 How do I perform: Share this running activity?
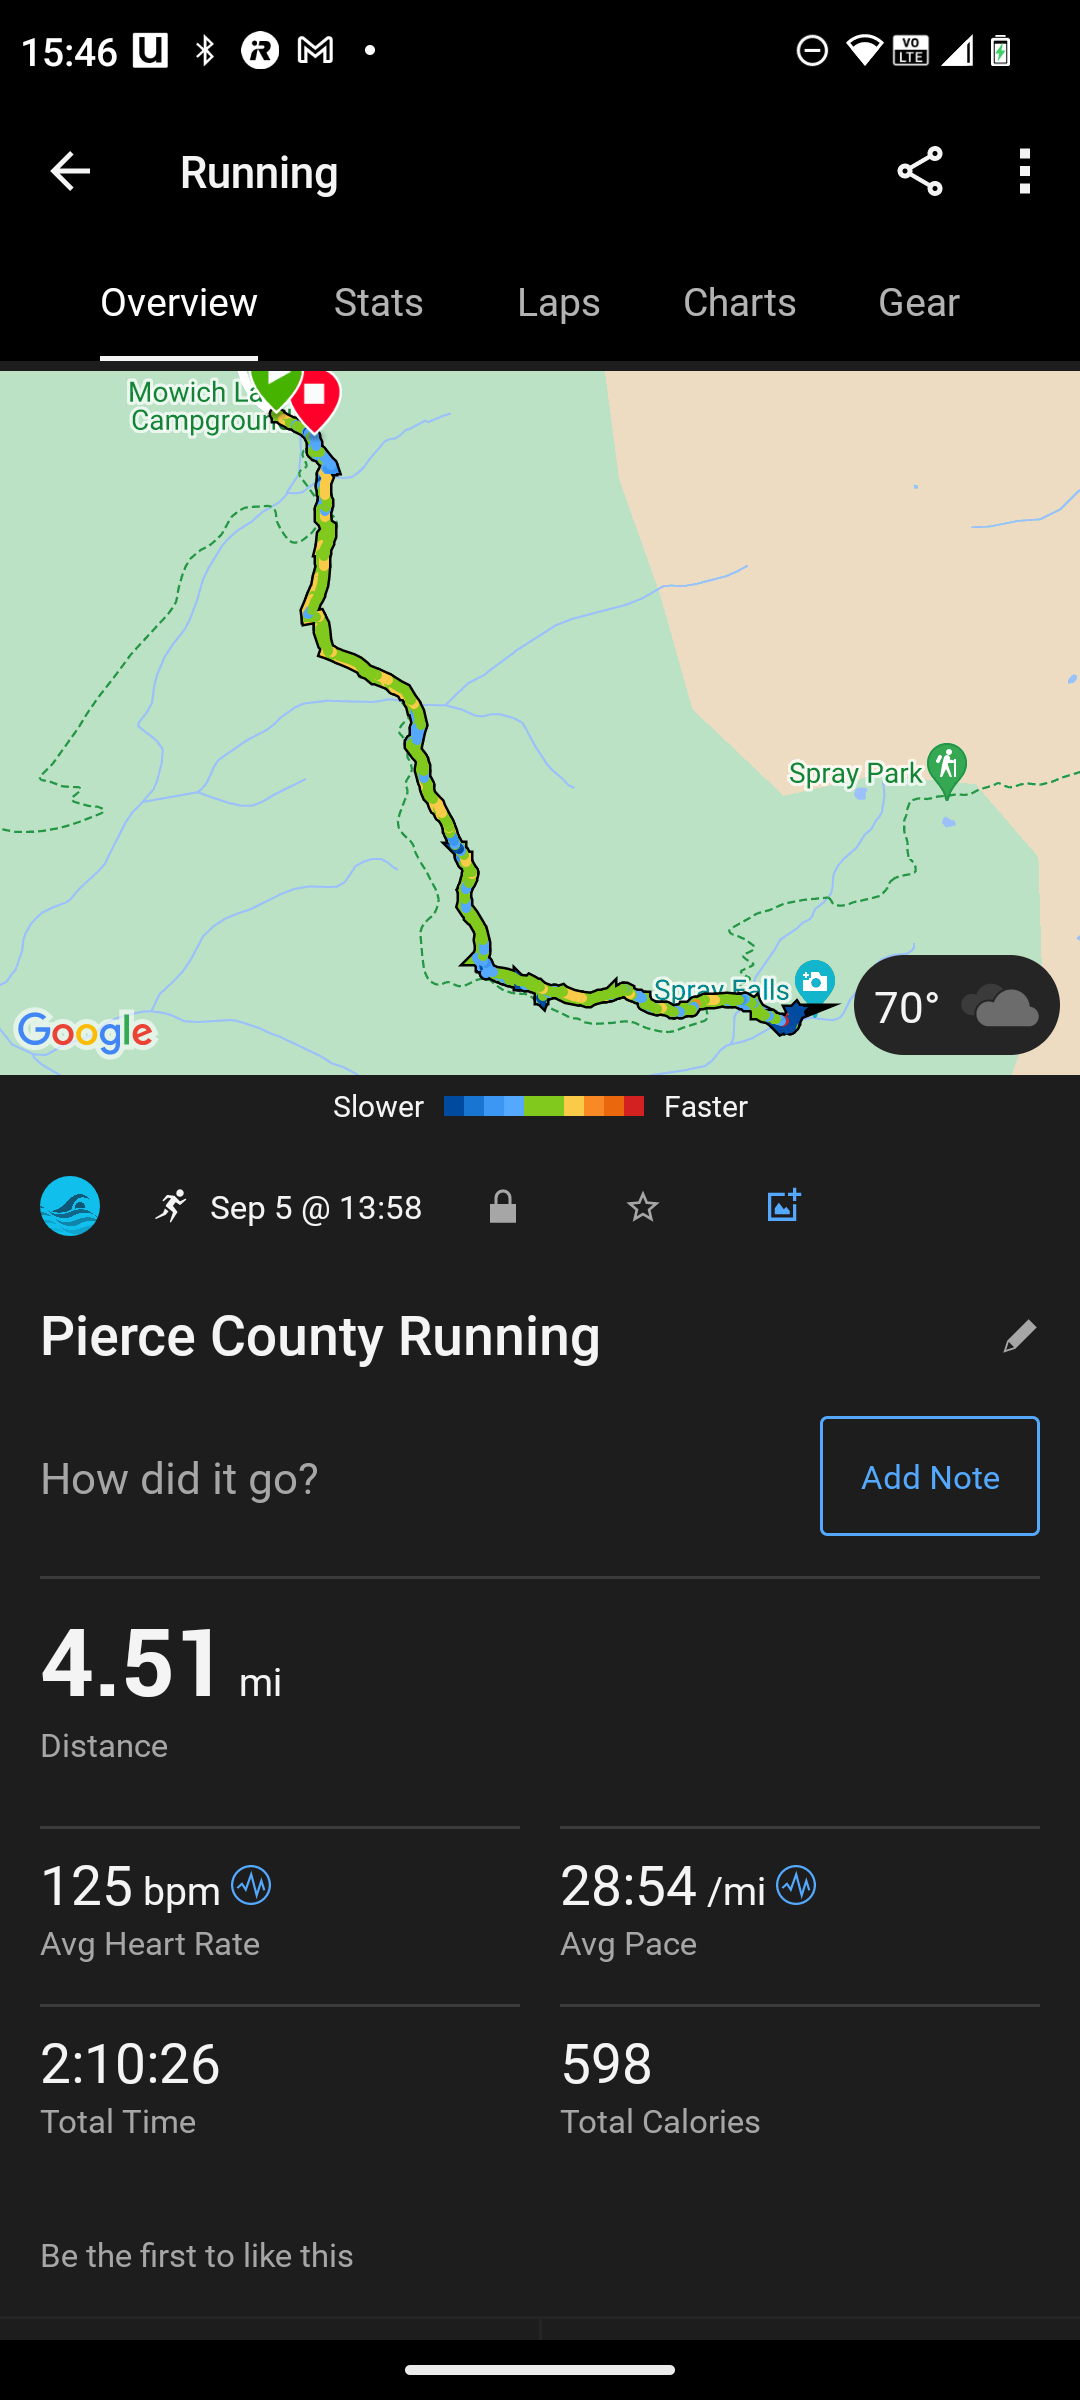(x=919, y=172)
